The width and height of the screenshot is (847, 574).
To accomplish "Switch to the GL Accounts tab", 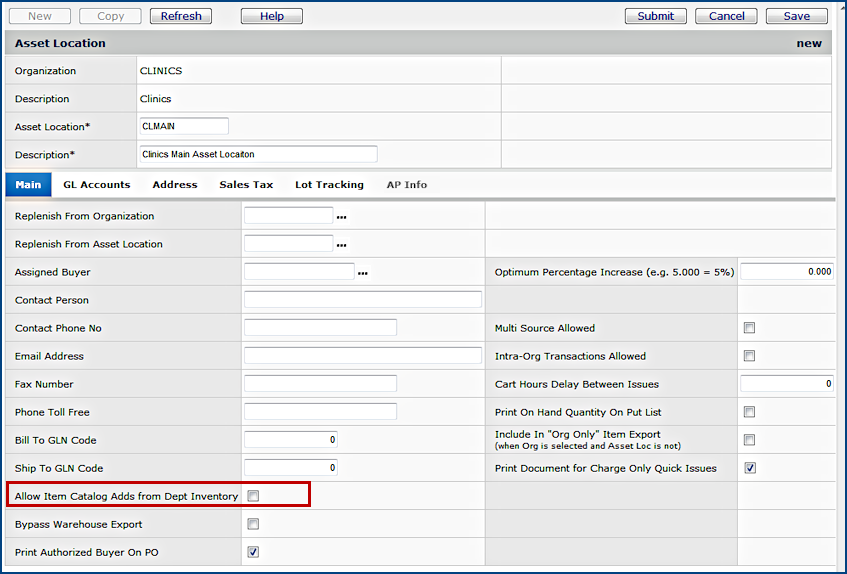I will pos(97,185).
